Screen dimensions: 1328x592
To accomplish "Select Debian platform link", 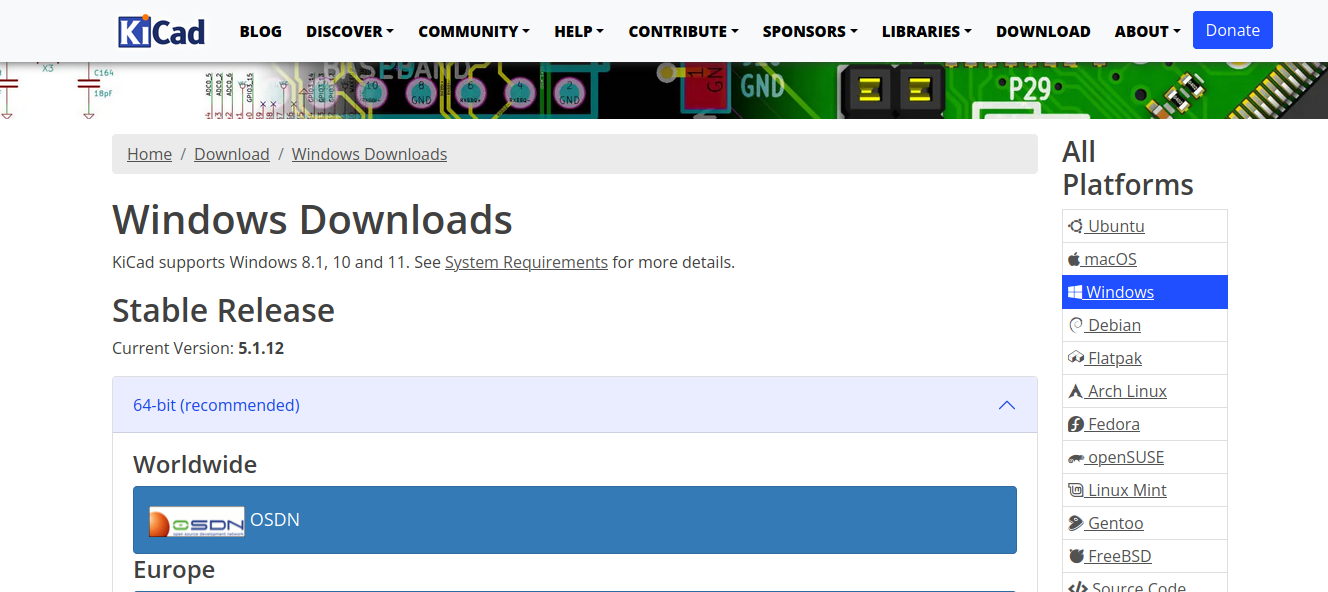I will 1114,325.
